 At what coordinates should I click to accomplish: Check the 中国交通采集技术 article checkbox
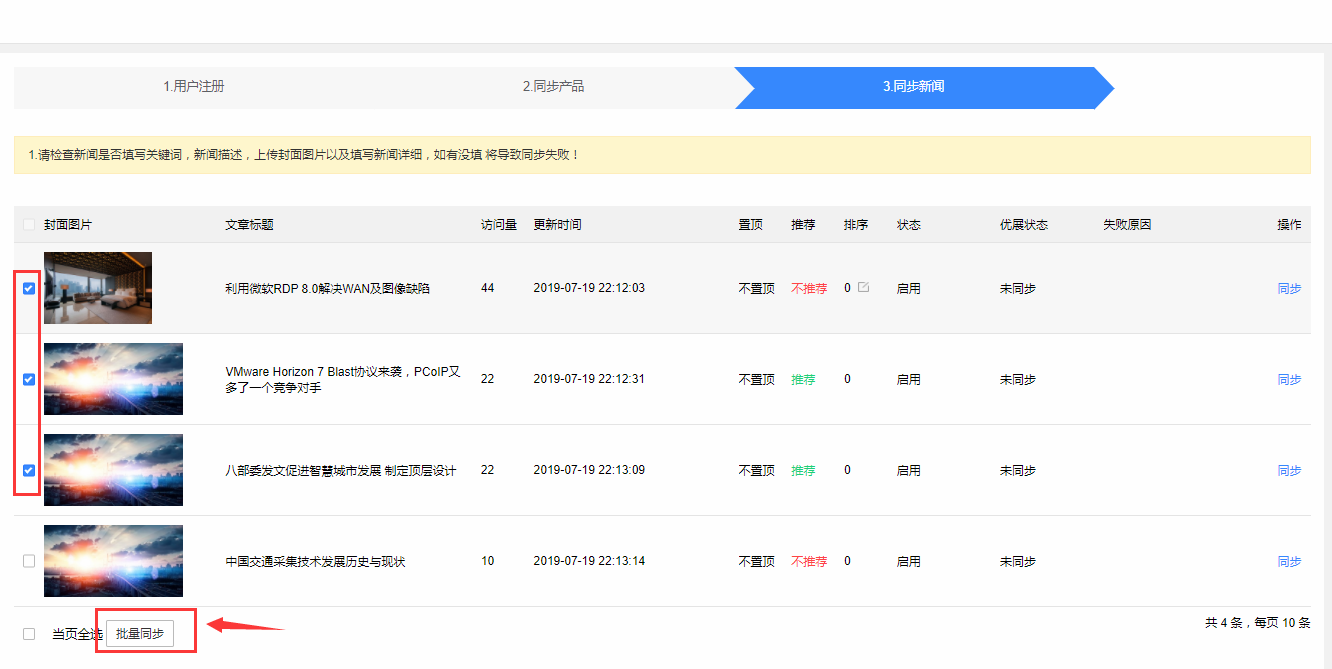29,561
